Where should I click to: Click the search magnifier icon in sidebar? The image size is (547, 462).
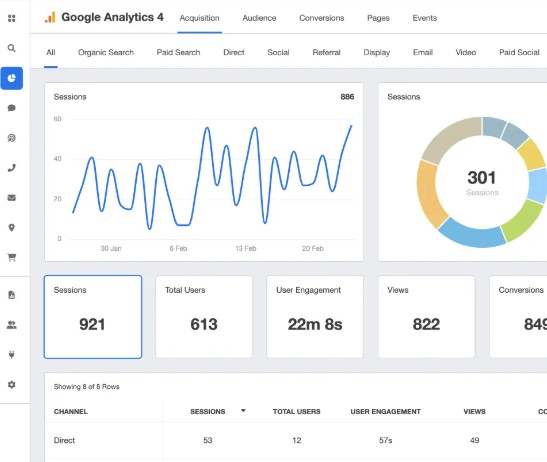point(12,48)
